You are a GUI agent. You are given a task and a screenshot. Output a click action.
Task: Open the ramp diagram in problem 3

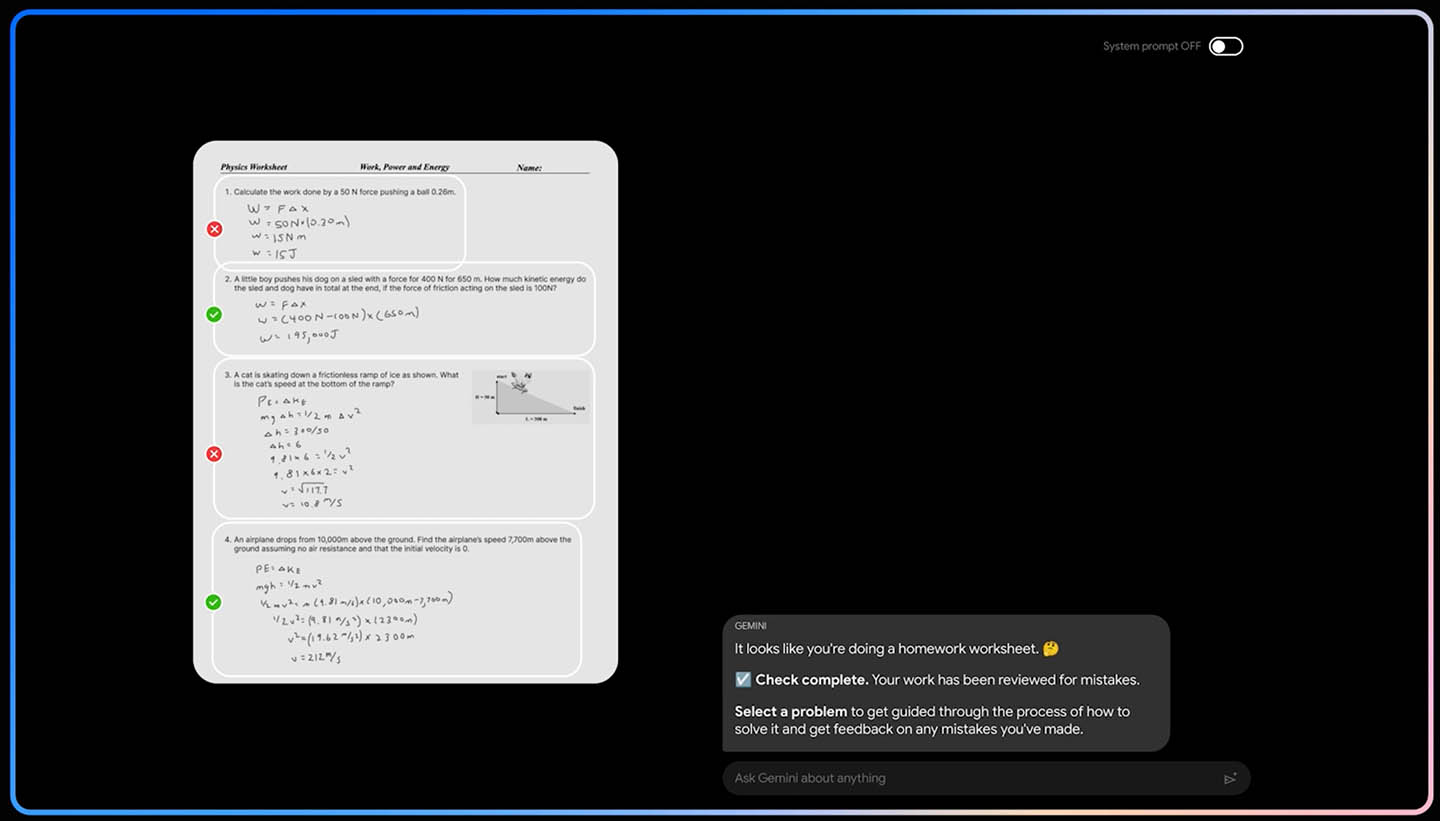(x=530, y=397)
